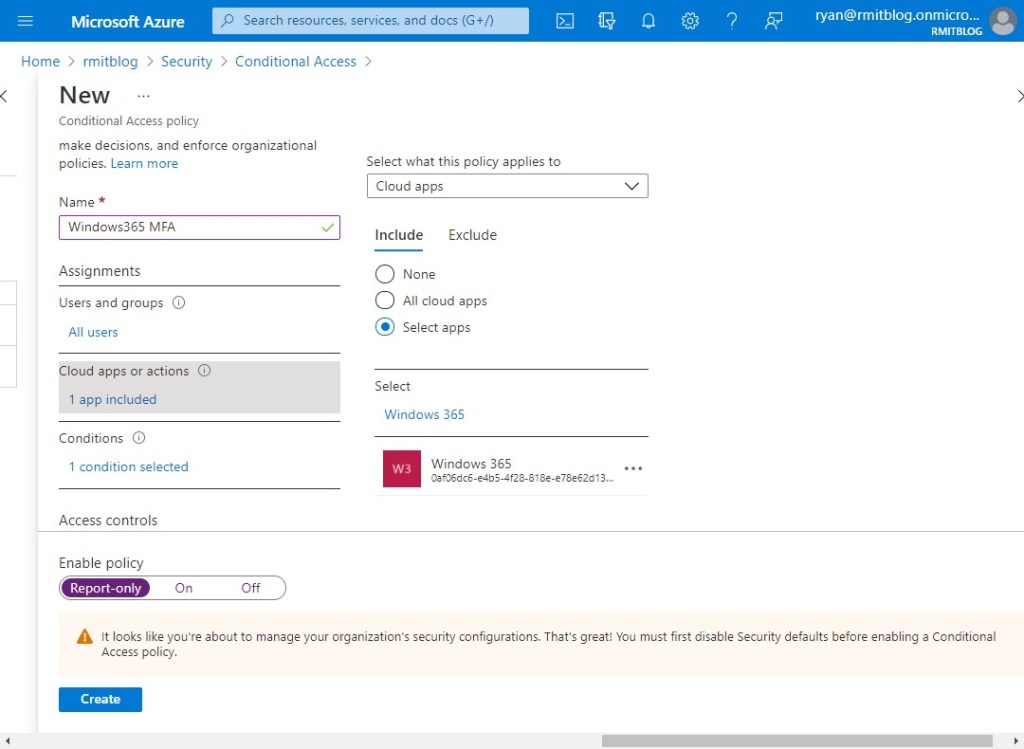
Task: Open portal settings gear
Action: (x=690, y=21)
